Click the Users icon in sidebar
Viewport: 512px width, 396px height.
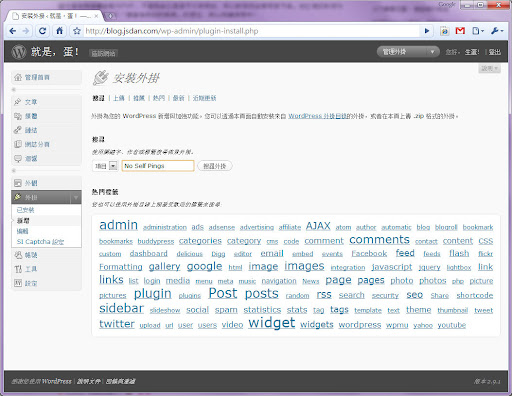18,255
